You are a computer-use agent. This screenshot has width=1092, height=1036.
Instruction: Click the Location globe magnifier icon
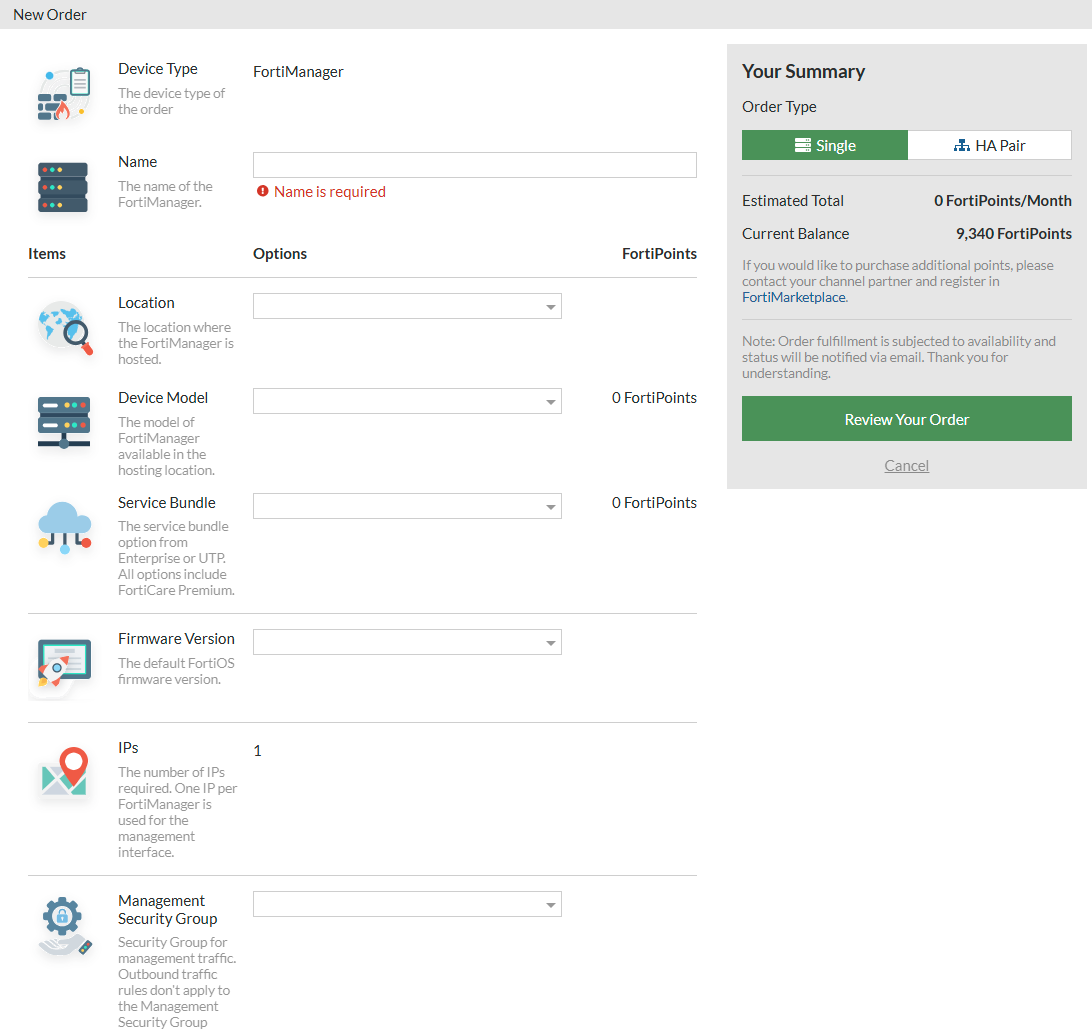click(x=65, y=327)
